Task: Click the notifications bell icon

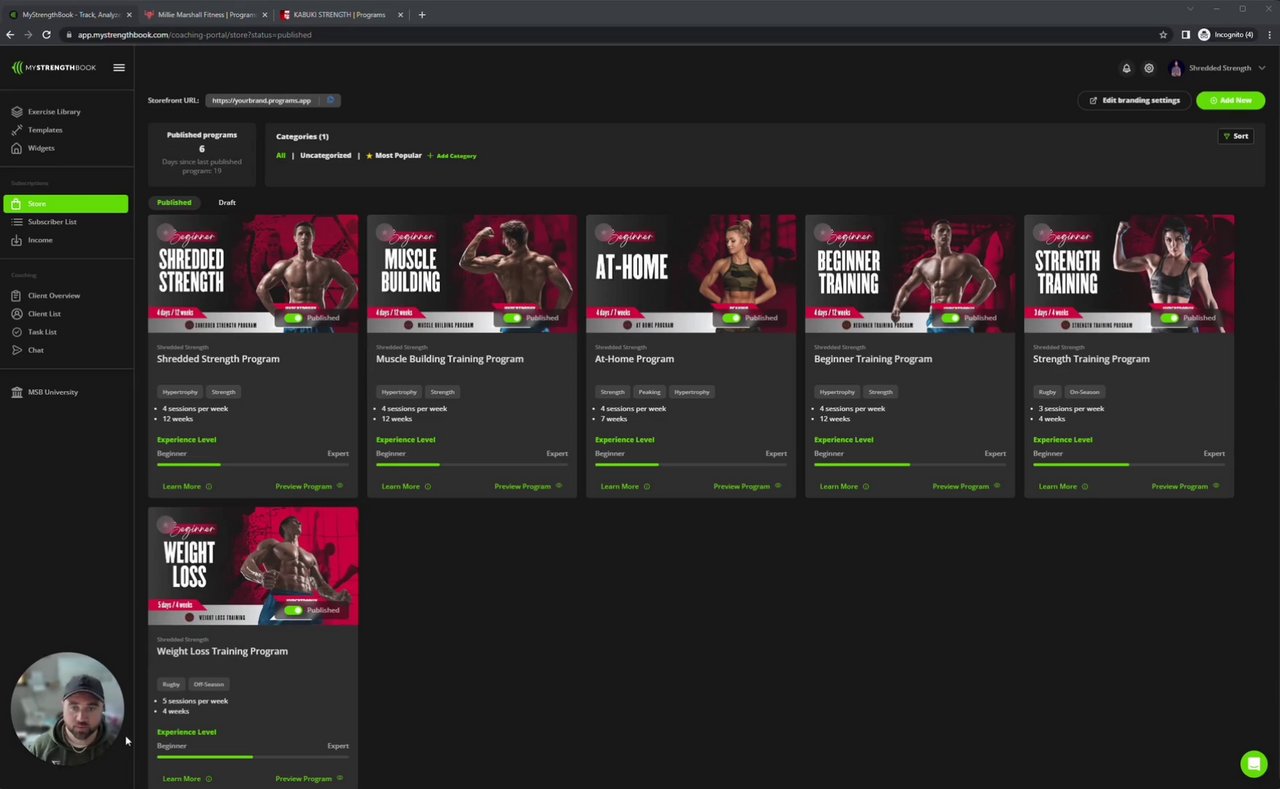Action: pyautogui.click(x=1126, y=68)
